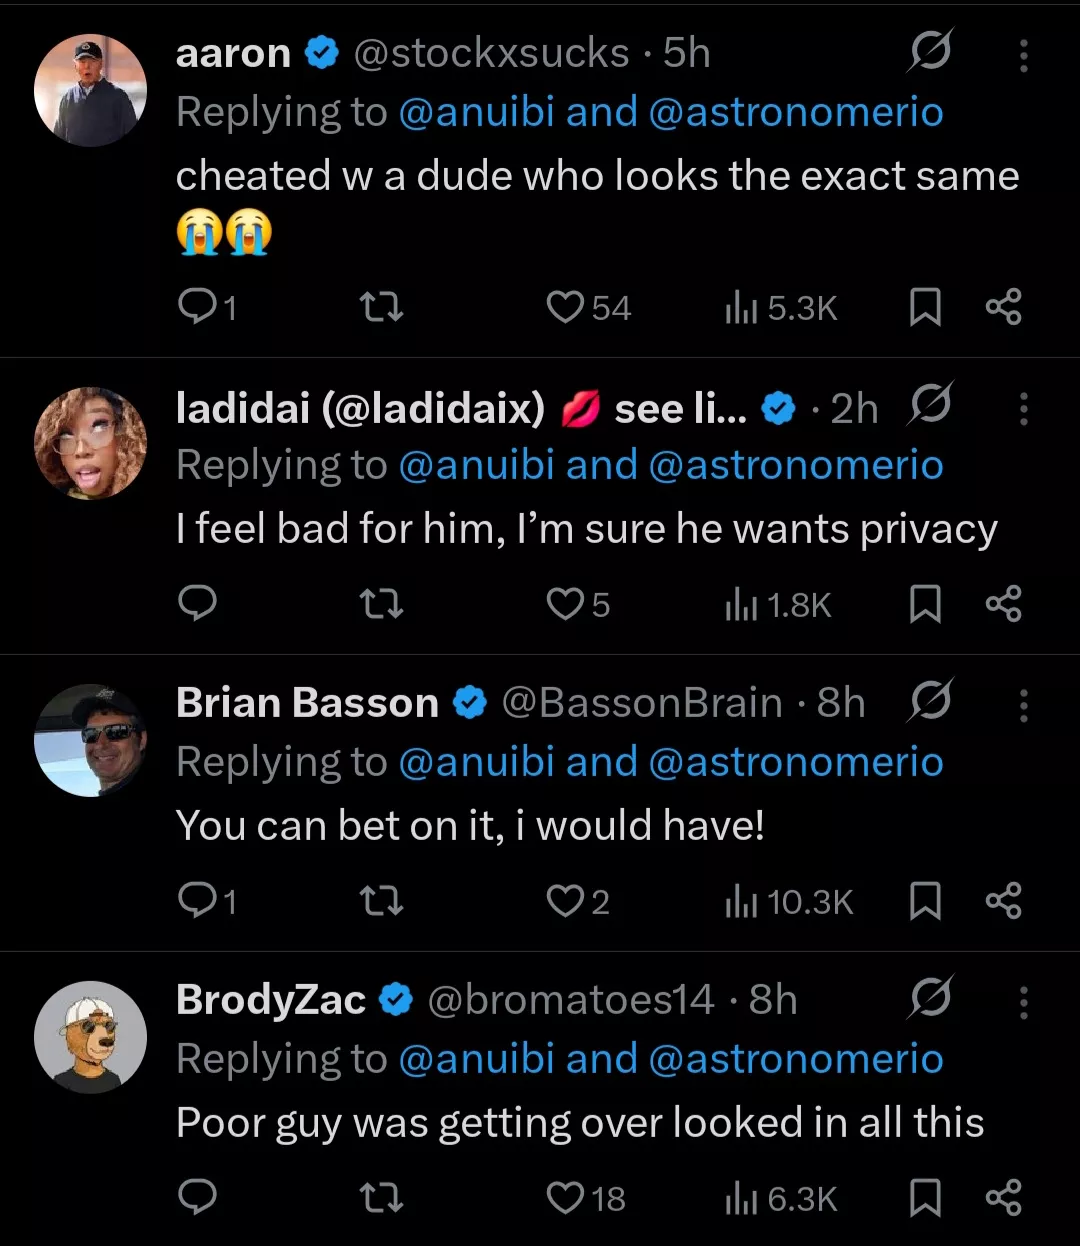Repost ladidai's tweet about privacy
The height and width of the screenshot is (1246, 1080).
pyautogui.click(x=381, y=604)
